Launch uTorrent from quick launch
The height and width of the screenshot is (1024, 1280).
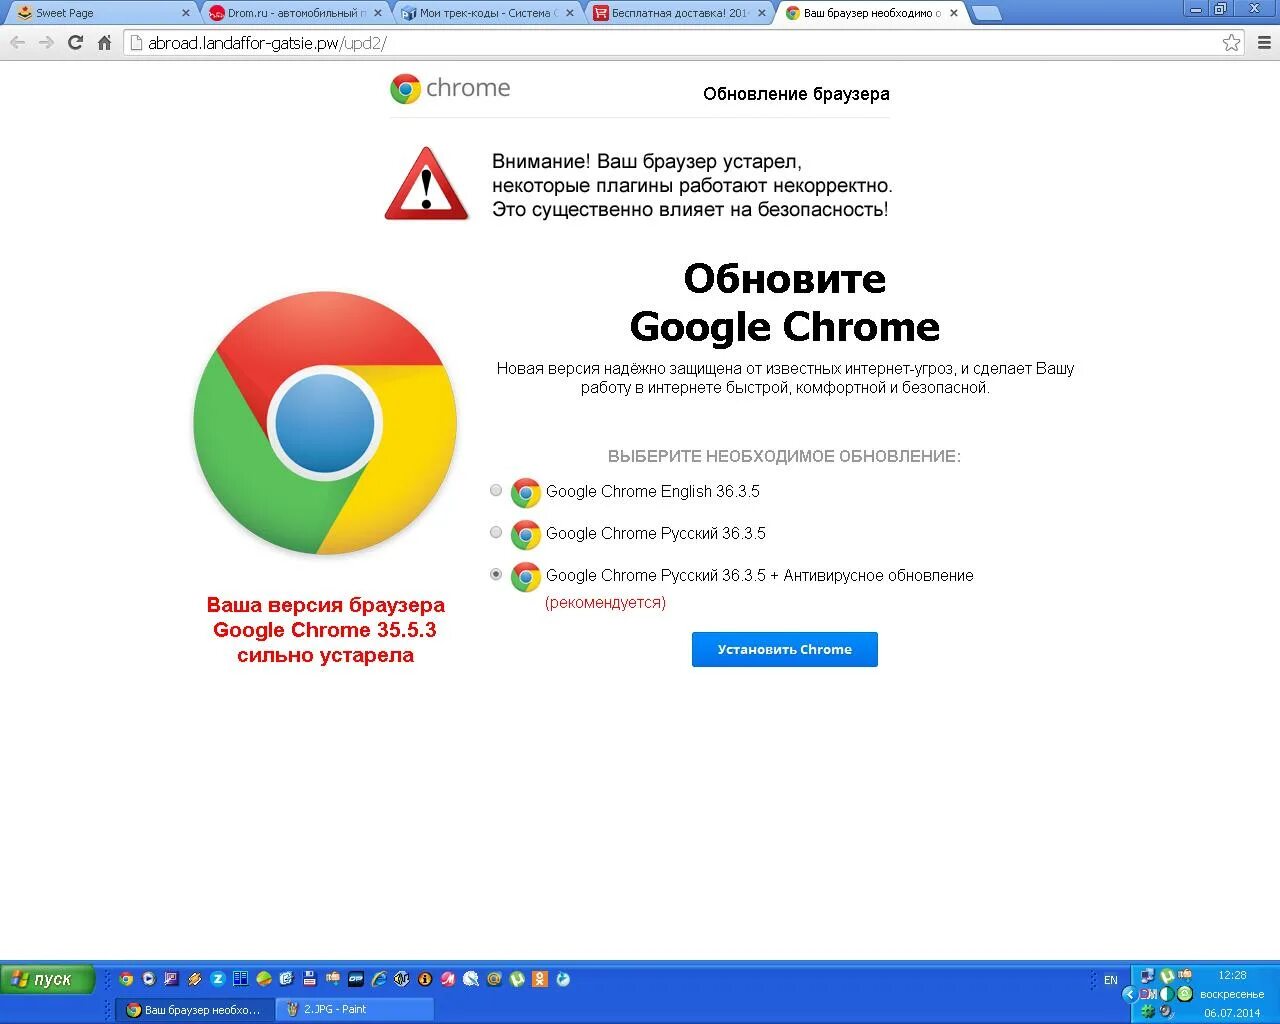[x=517, y=979]
